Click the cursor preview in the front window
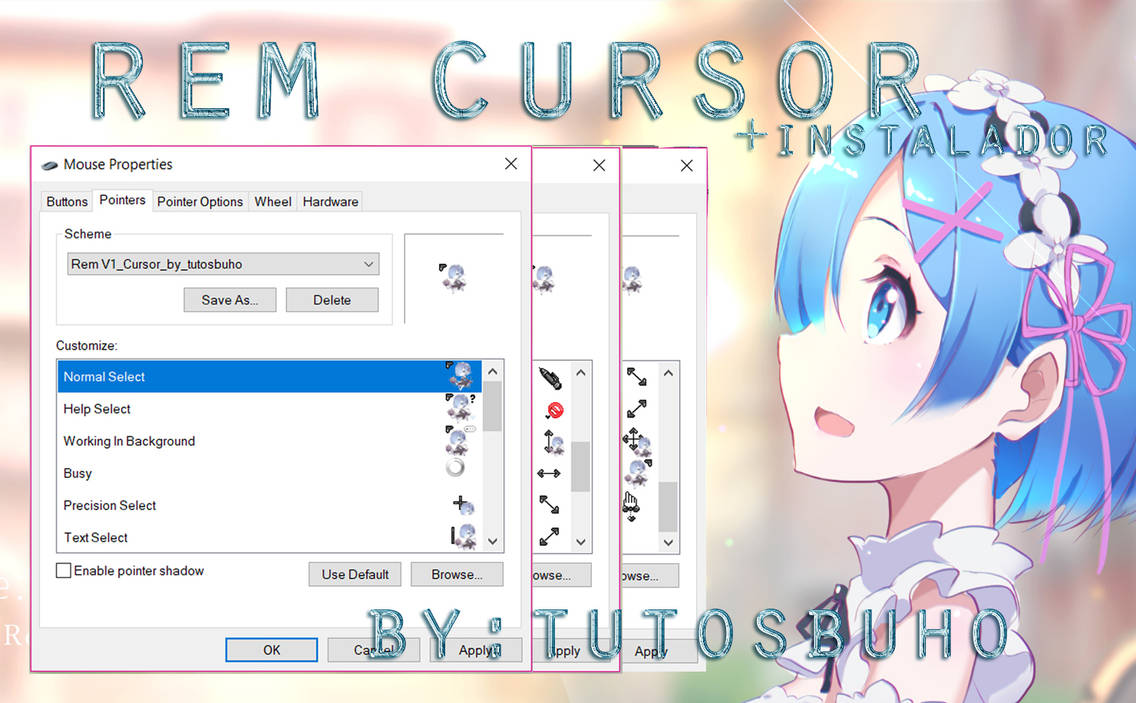 [454, 278]
